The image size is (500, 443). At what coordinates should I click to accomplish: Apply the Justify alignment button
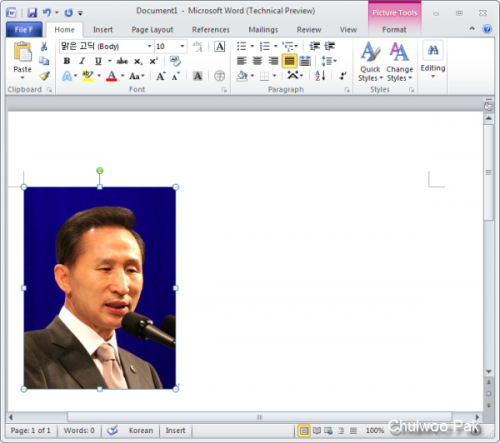289,61
